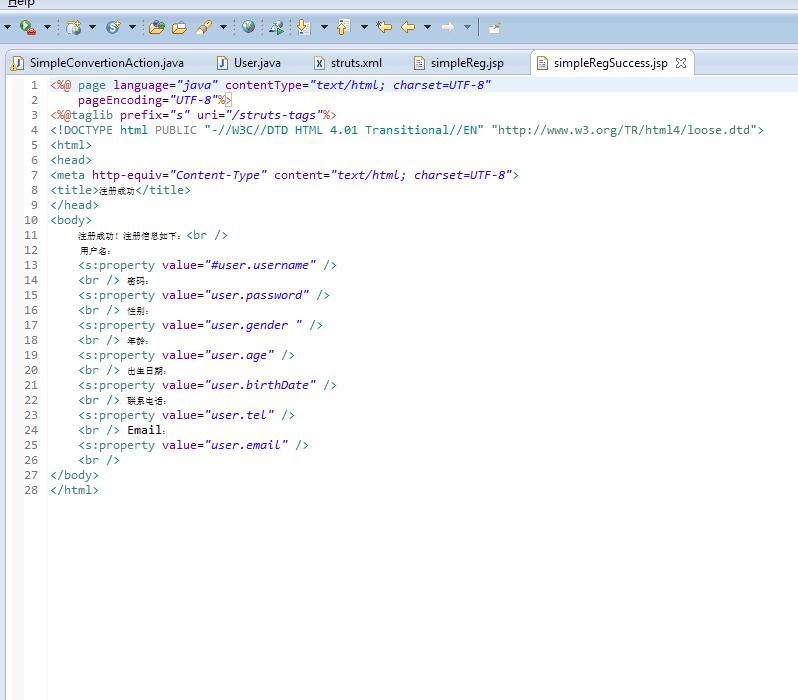Click line number 28 in the gutter
Screen dimensions: 798x700
pos(31,490)
